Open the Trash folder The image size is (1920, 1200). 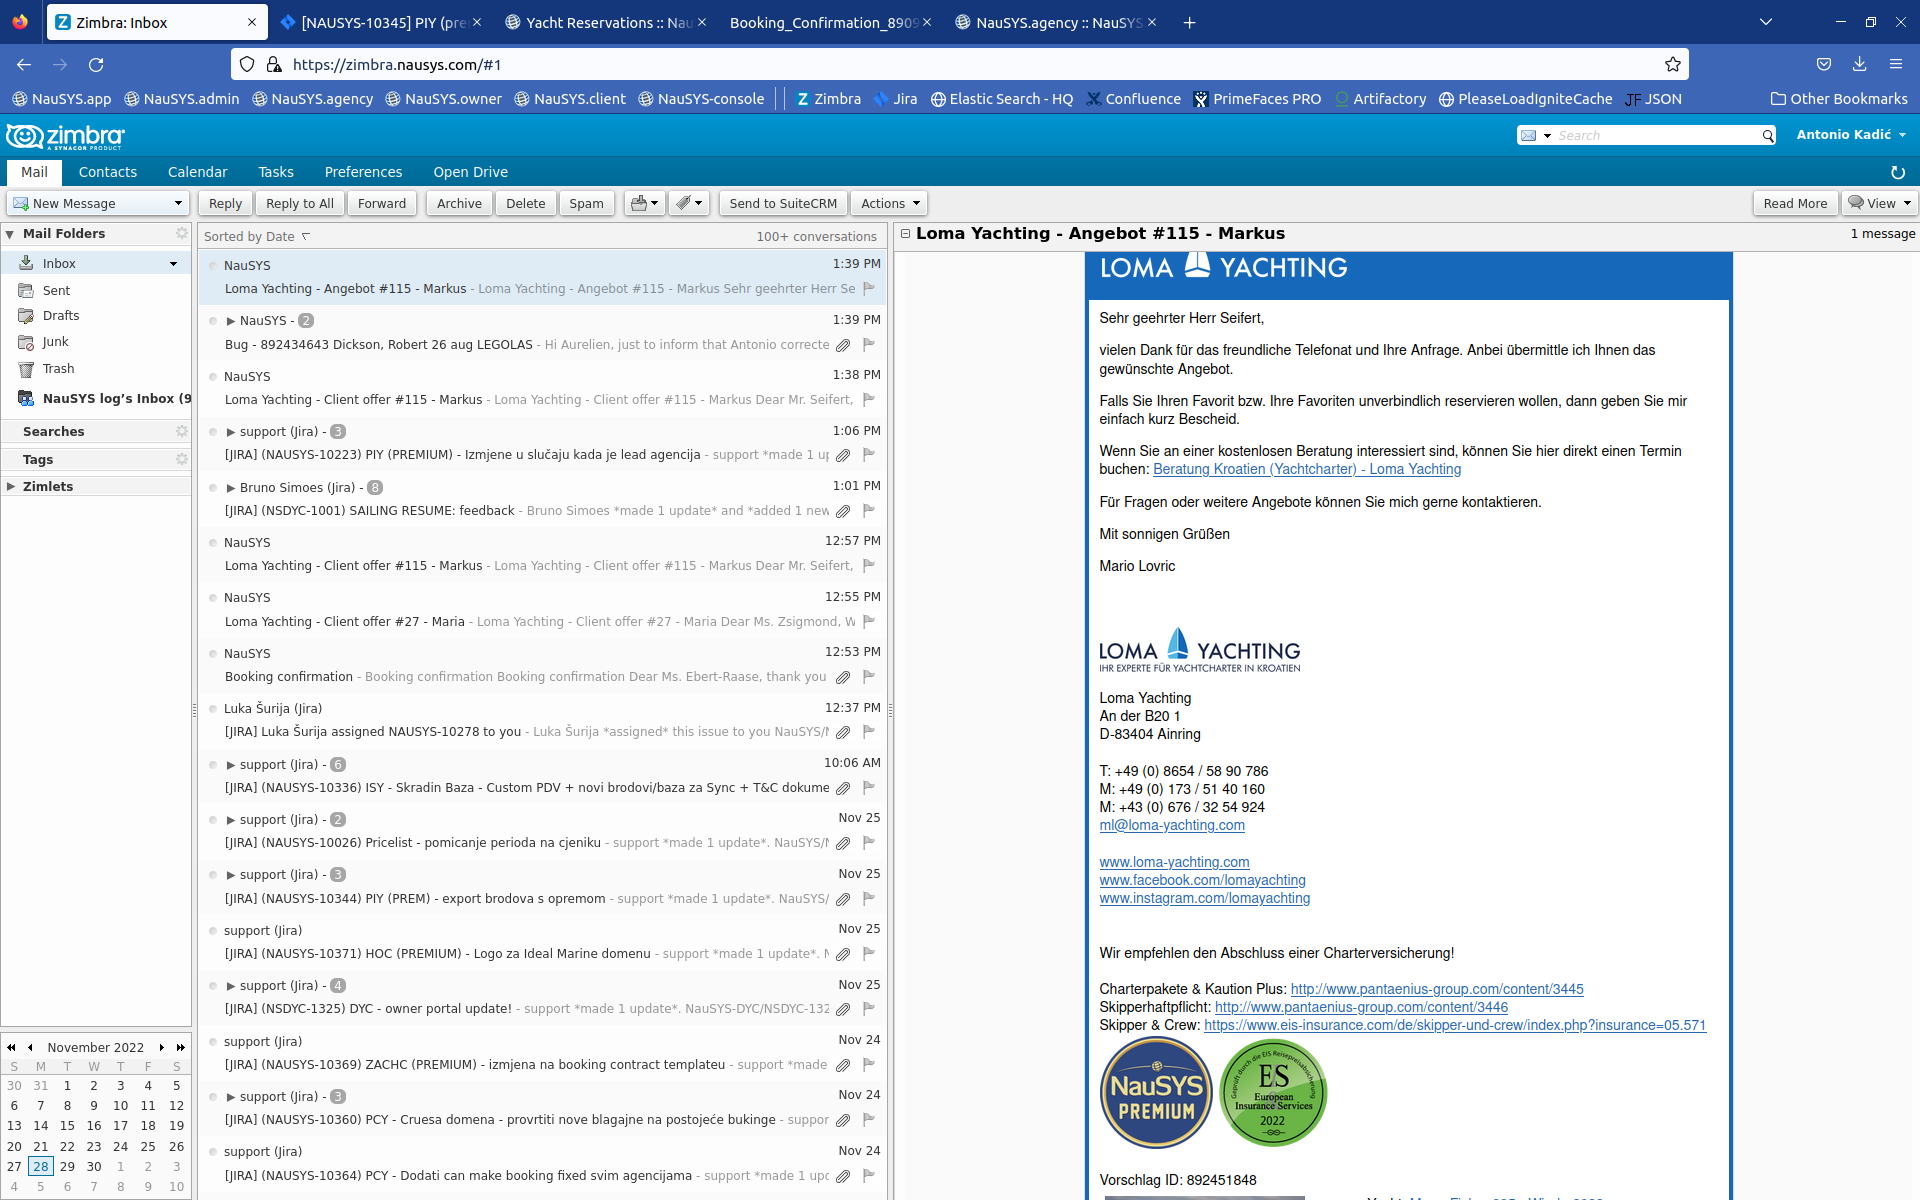[58, 369]
